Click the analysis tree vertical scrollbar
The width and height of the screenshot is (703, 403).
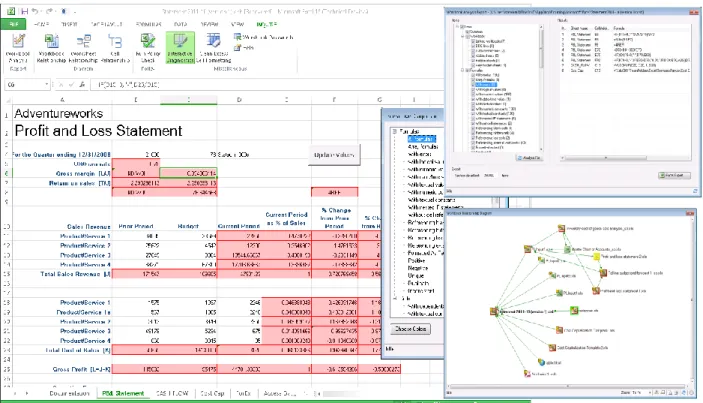coord(541,88)
